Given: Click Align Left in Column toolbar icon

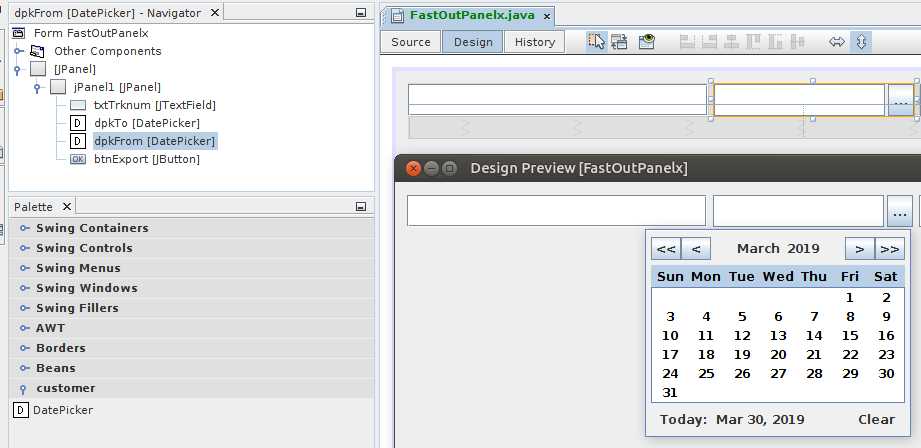Looking at the screenshot, I should tap(687, 42).
